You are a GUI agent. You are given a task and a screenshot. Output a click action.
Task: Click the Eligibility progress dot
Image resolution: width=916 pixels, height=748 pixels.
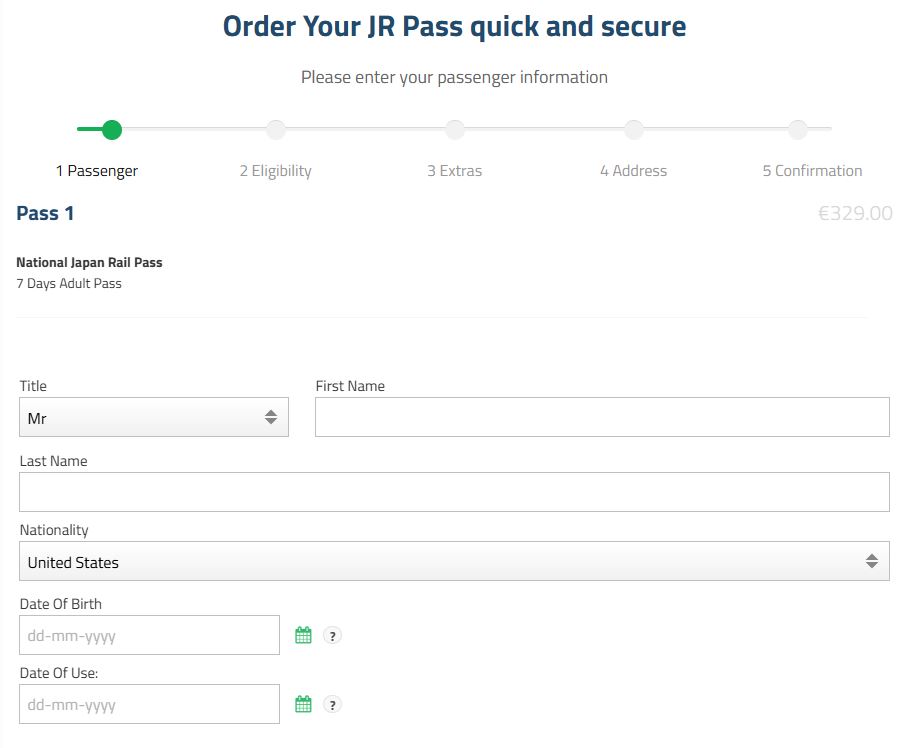(276, 130)
